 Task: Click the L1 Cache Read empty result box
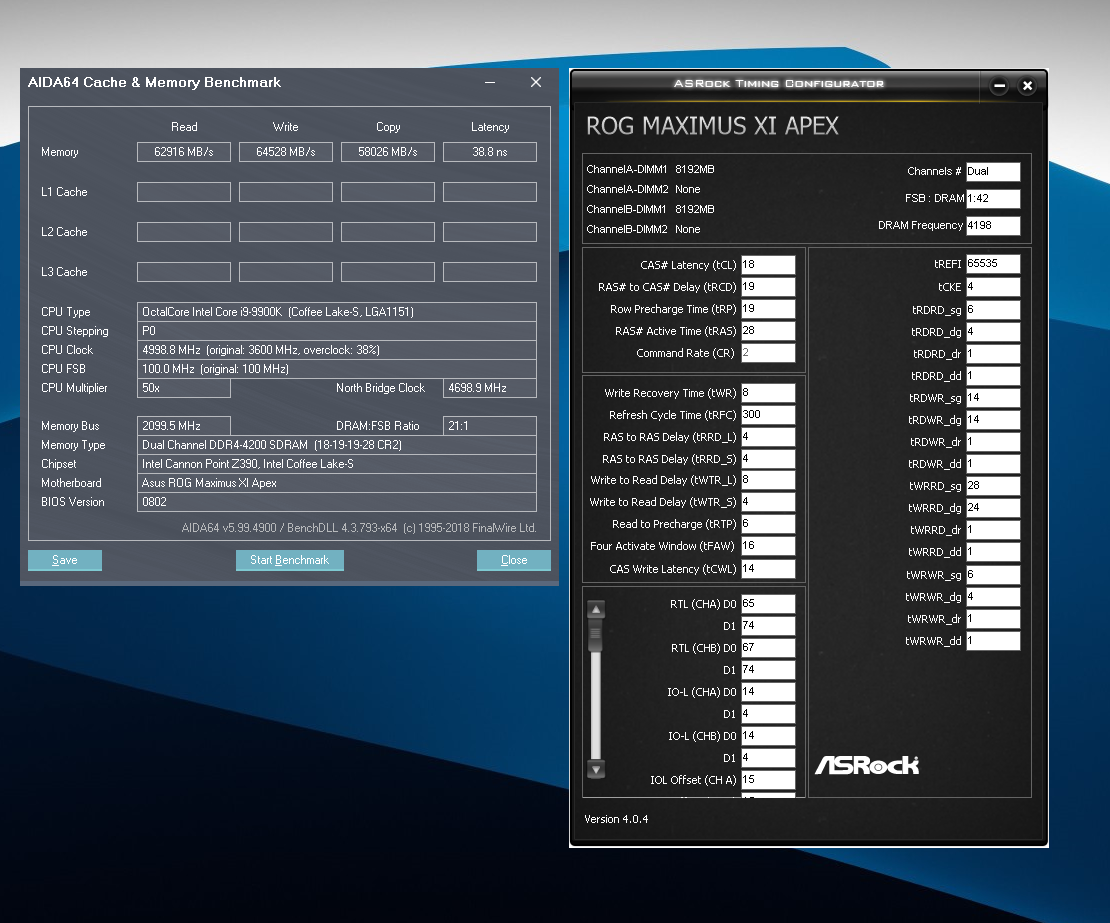coord(184,192)
